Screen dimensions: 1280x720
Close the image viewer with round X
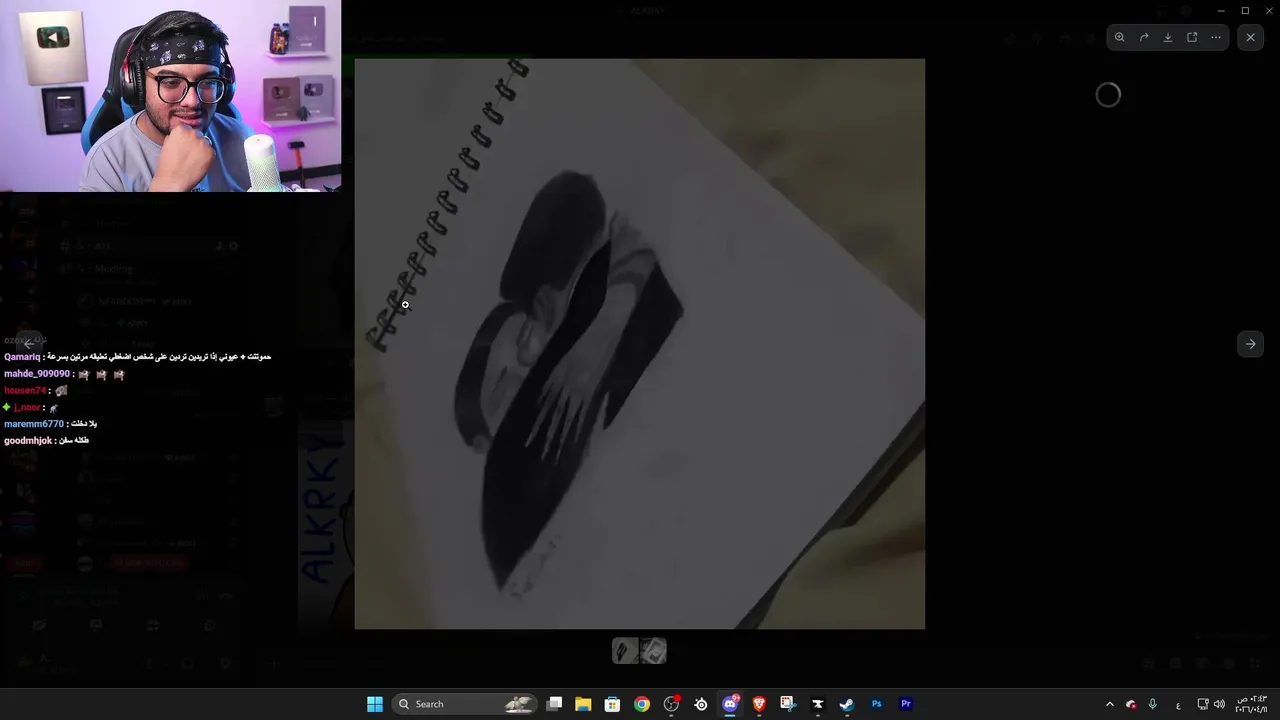click(1251, 37)
